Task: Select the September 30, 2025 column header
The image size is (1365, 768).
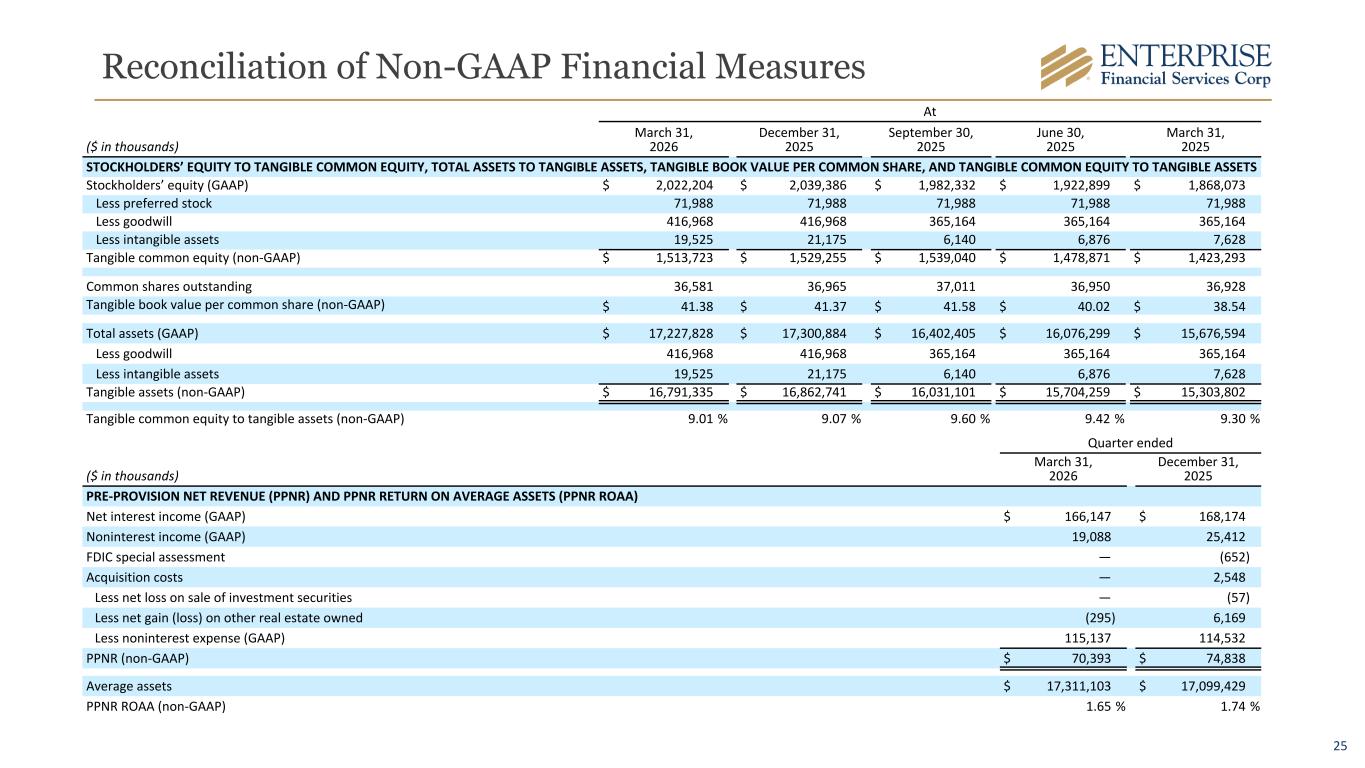Action: pos(931,138)
